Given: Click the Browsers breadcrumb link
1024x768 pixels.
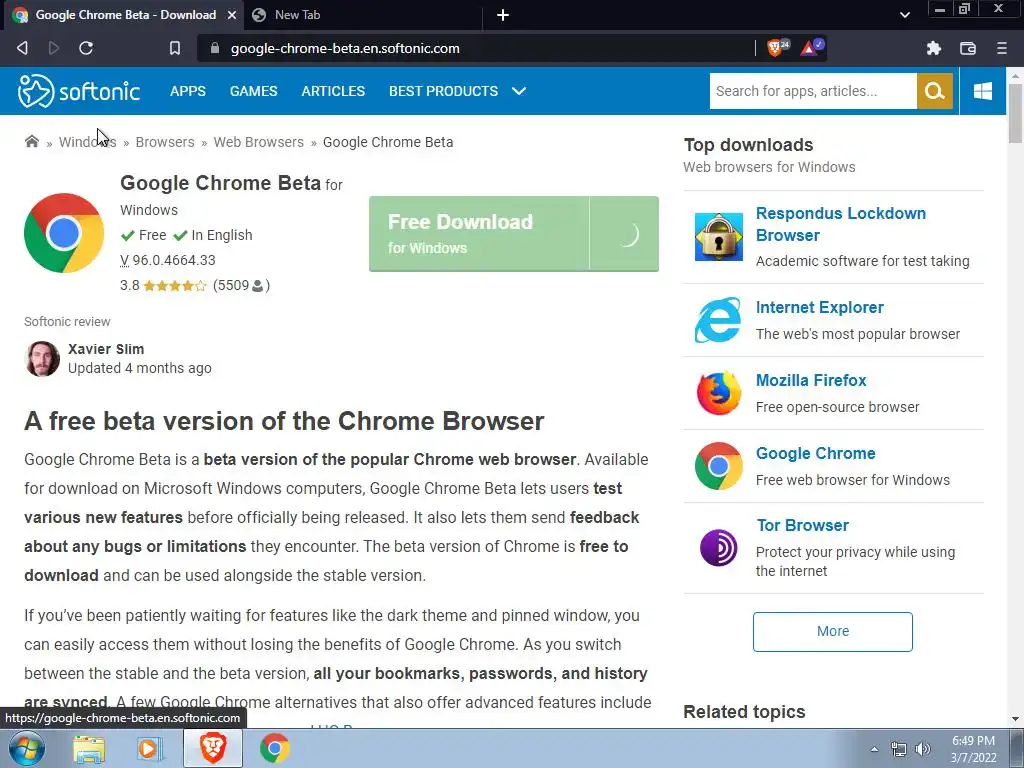Looking at the screenshot, I should (x=165, y=142).
